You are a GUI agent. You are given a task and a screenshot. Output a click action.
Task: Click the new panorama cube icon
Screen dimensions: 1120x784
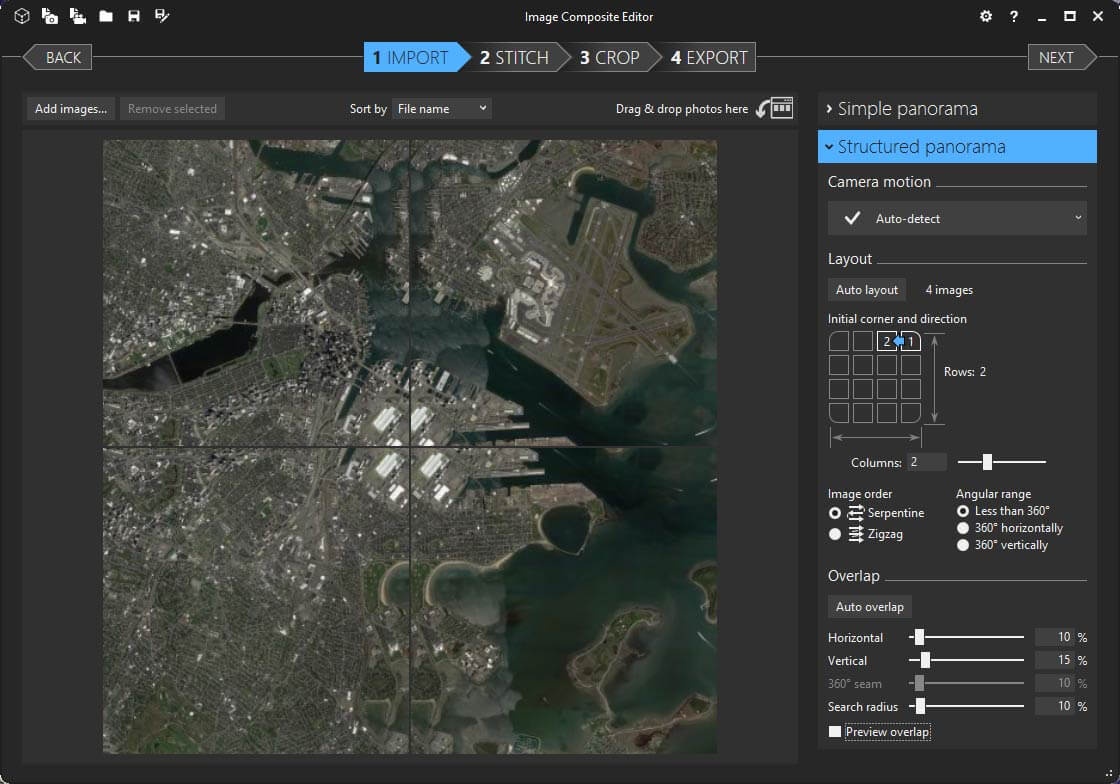21,16
